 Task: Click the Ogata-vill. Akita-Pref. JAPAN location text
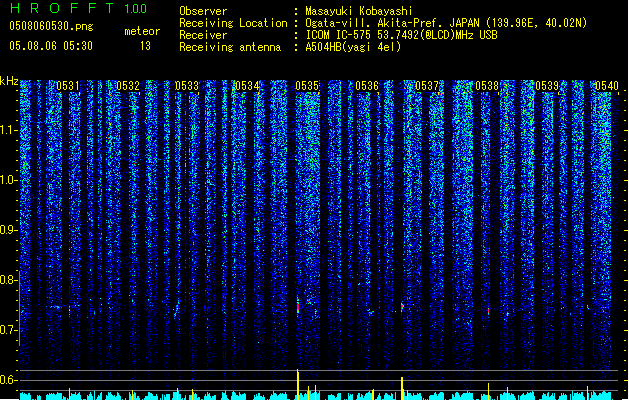(446, 23)
